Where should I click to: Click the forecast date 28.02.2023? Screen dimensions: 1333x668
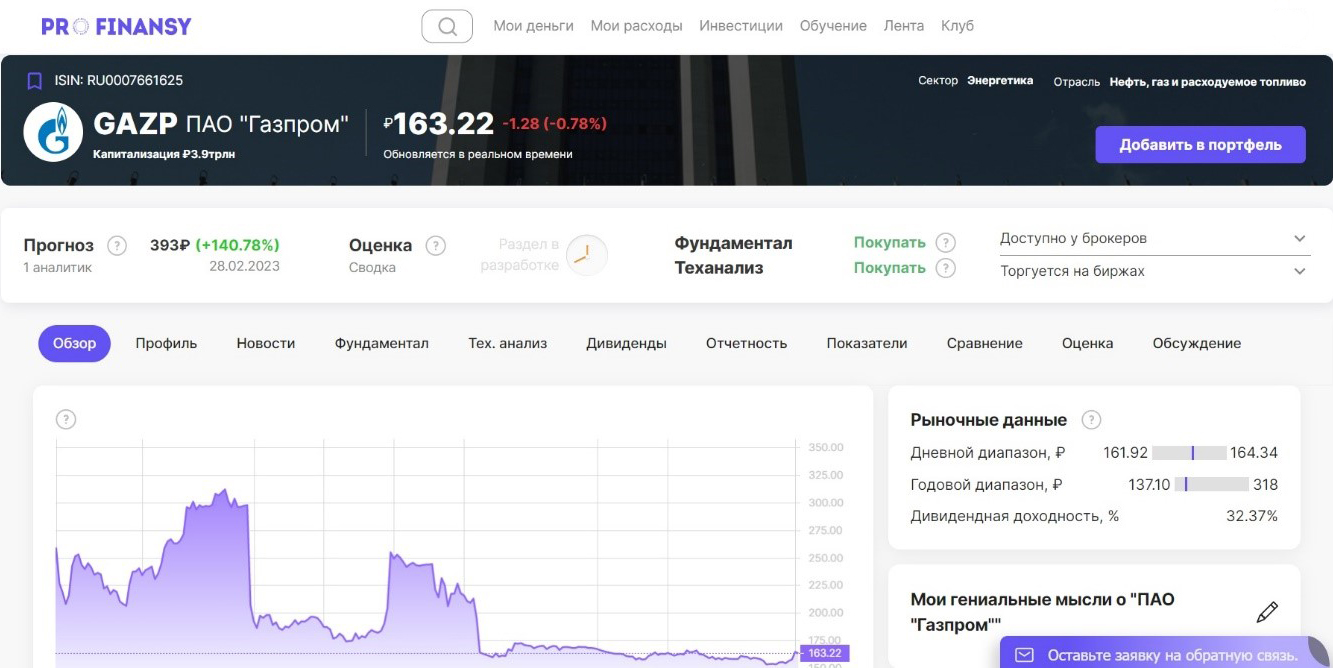(244, 267)
